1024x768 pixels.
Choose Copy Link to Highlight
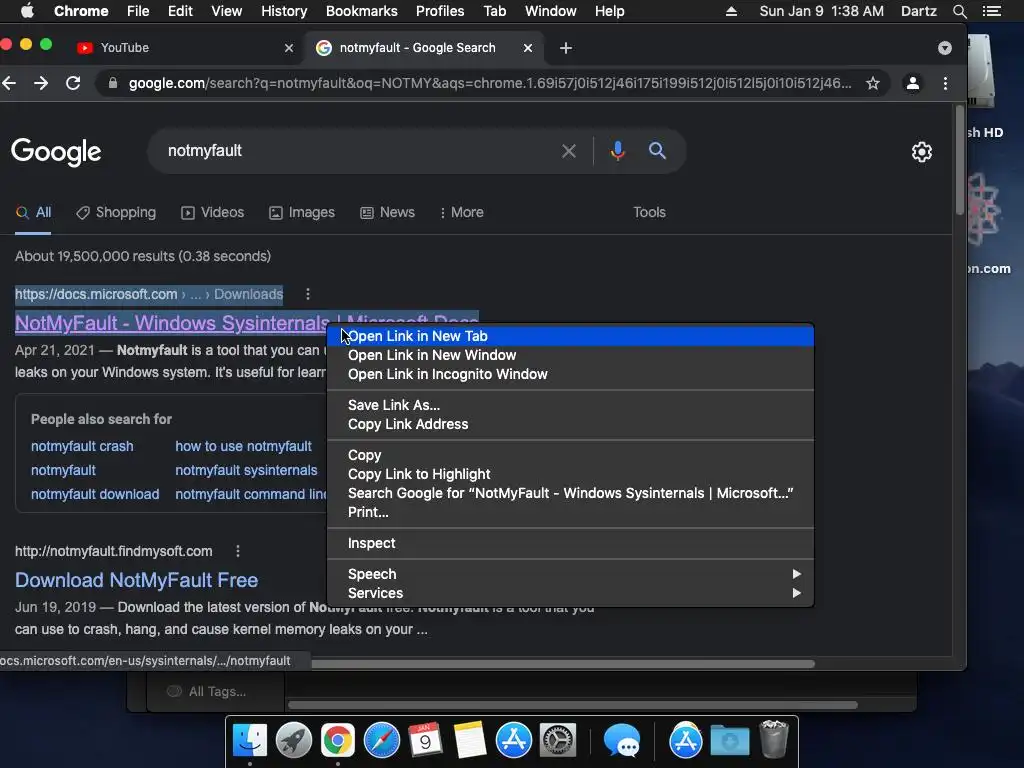[x=570, y=474]
